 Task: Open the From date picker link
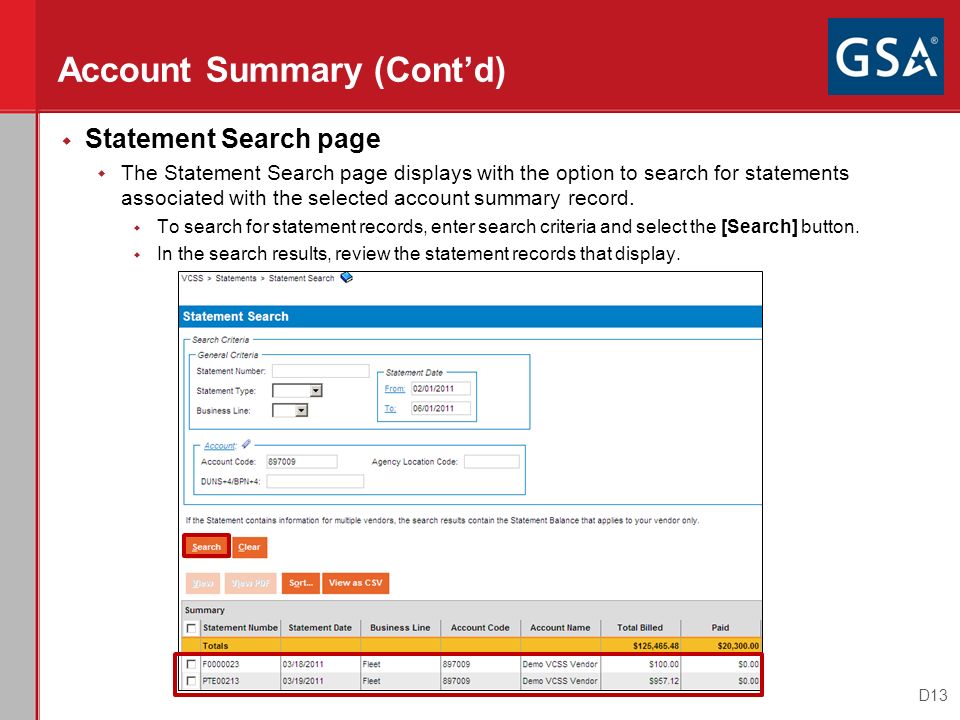point(394,389)
